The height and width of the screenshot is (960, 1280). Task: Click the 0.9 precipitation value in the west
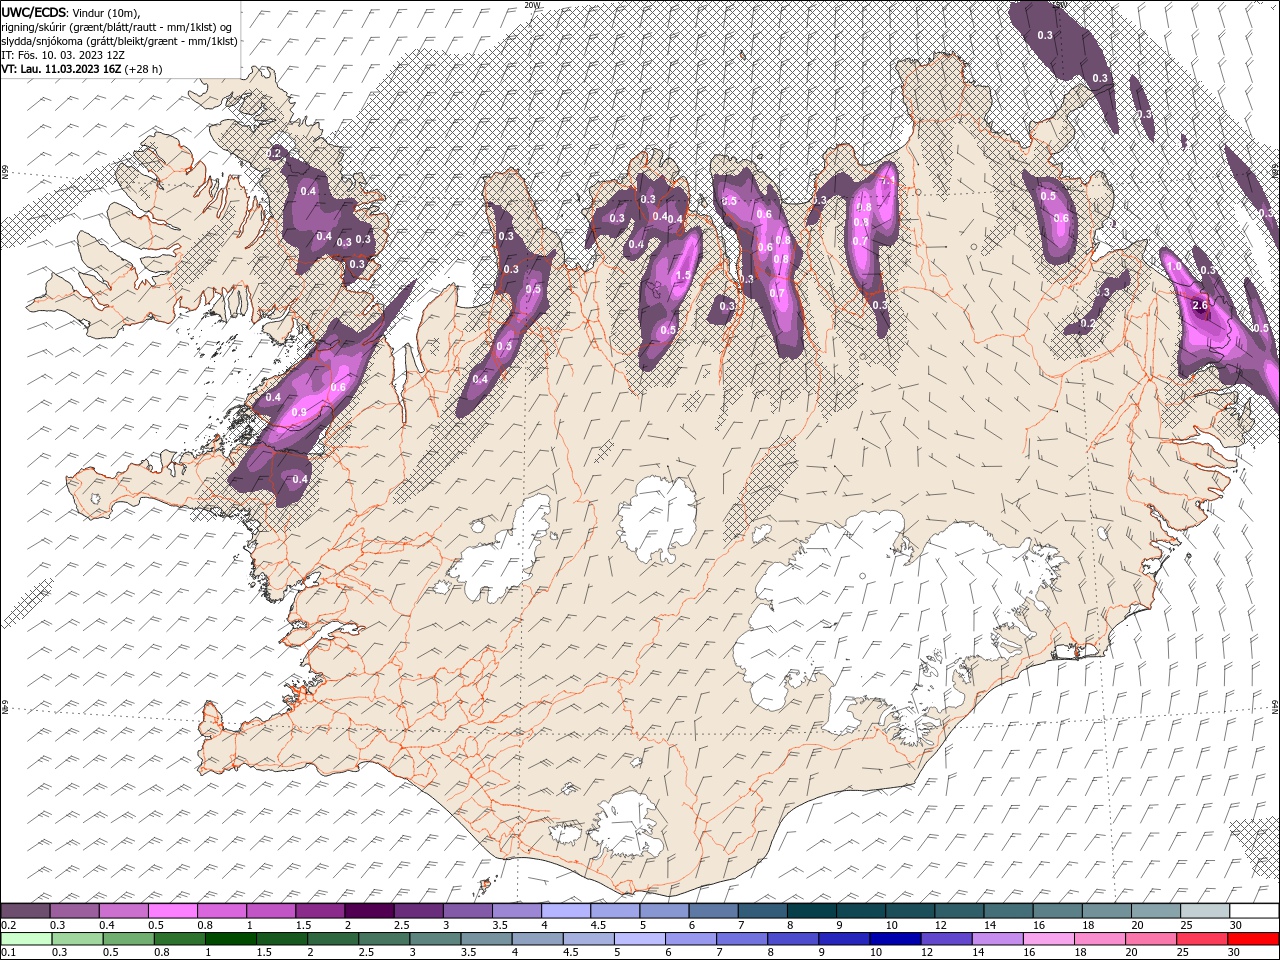tap(299, 412)
